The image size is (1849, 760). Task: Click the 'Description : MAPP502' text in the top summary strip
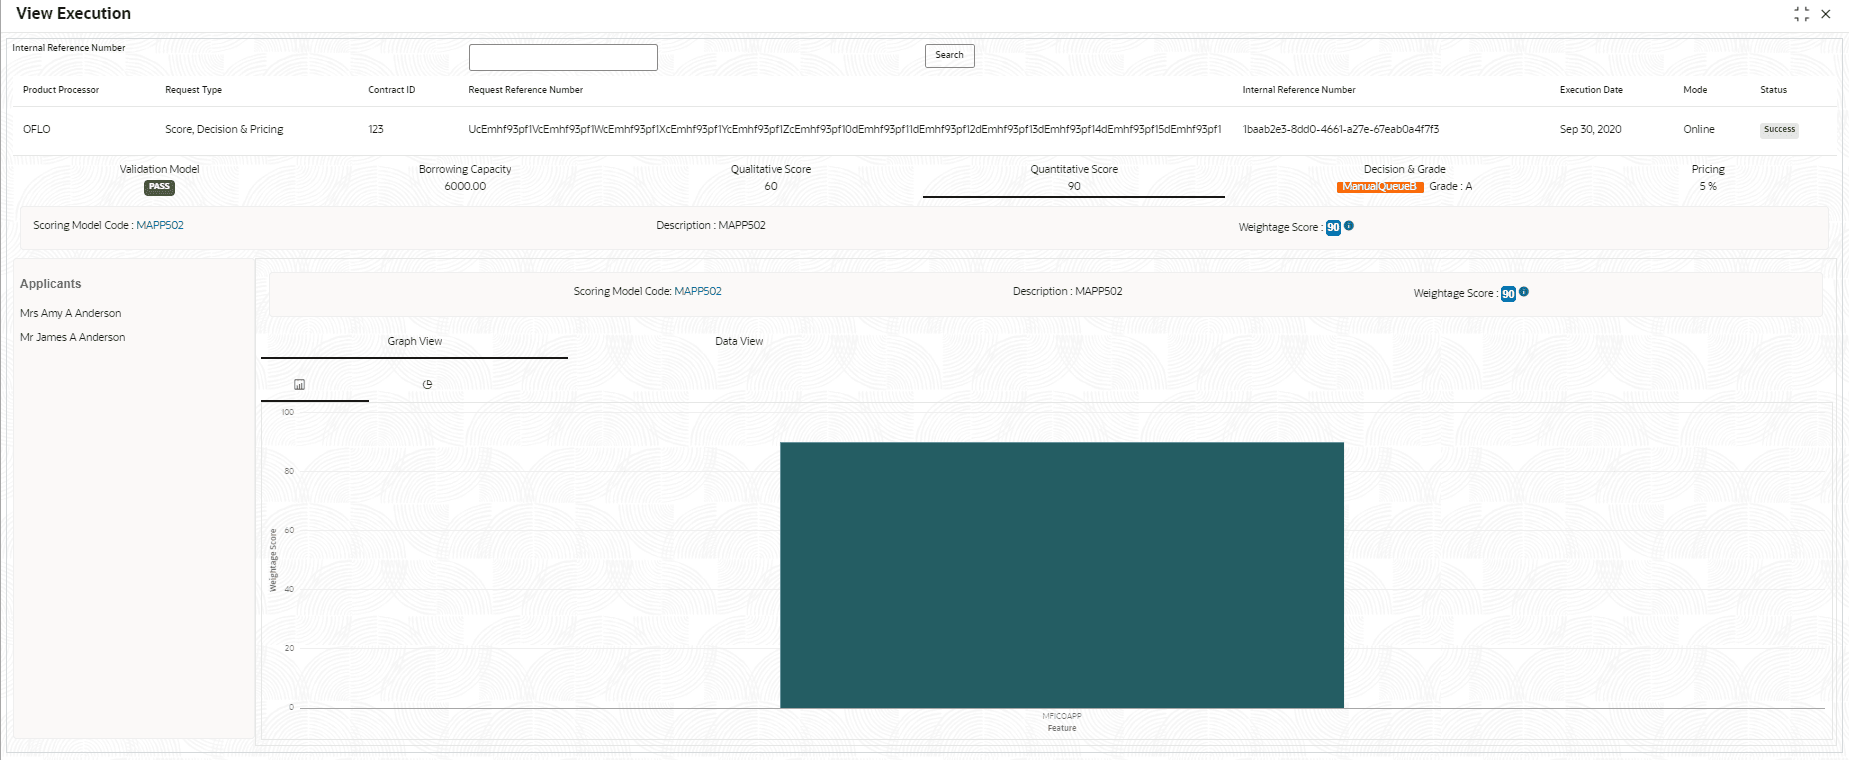[x=711, y=225]
